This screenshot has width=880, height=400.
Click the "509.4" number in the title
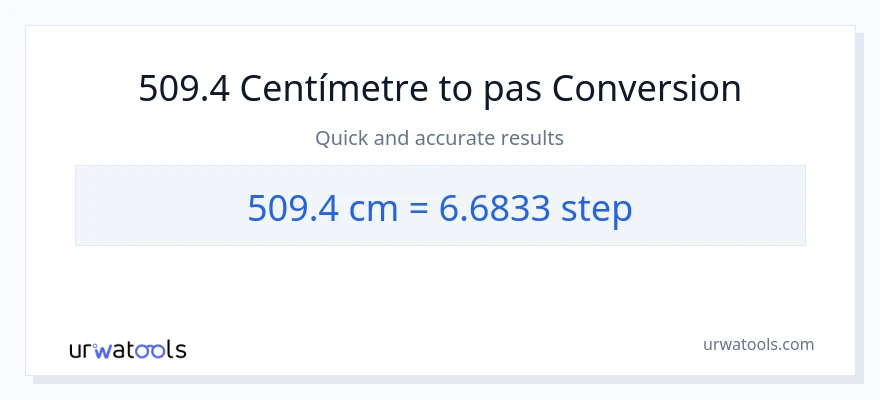(x=185, y=89)
